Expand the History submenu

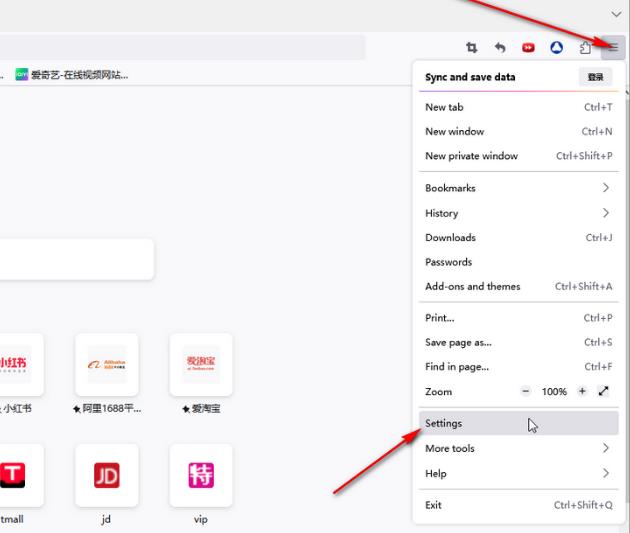coord(519,213)
